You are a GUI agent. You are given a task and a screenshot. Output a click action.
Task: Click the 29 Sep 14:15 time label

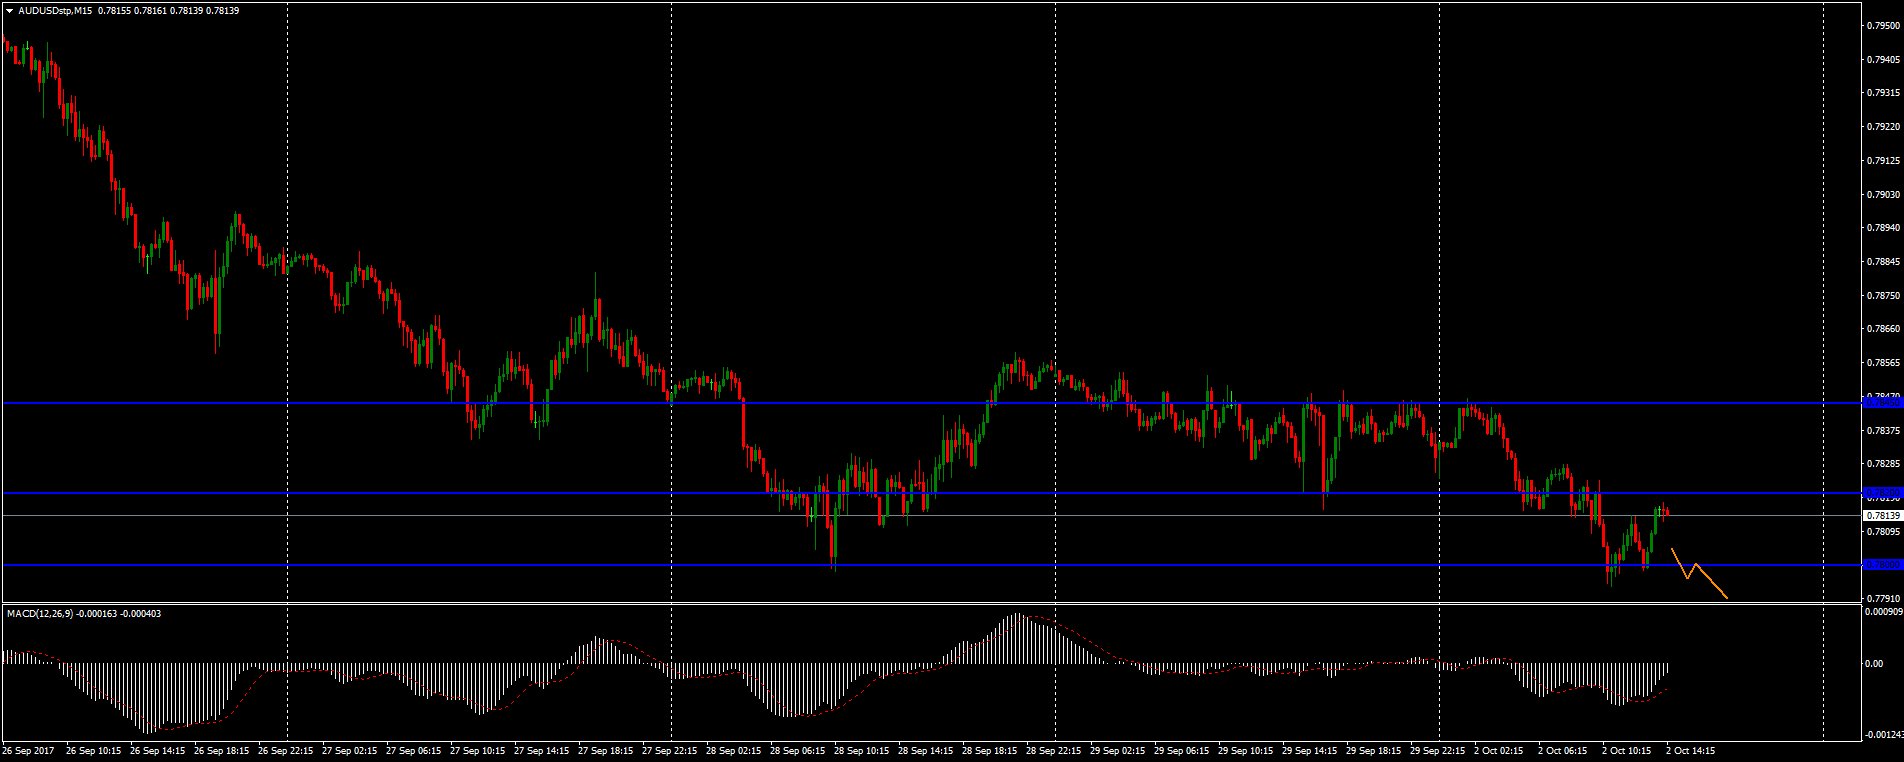pyautogui.click(x=1308, y=749)
